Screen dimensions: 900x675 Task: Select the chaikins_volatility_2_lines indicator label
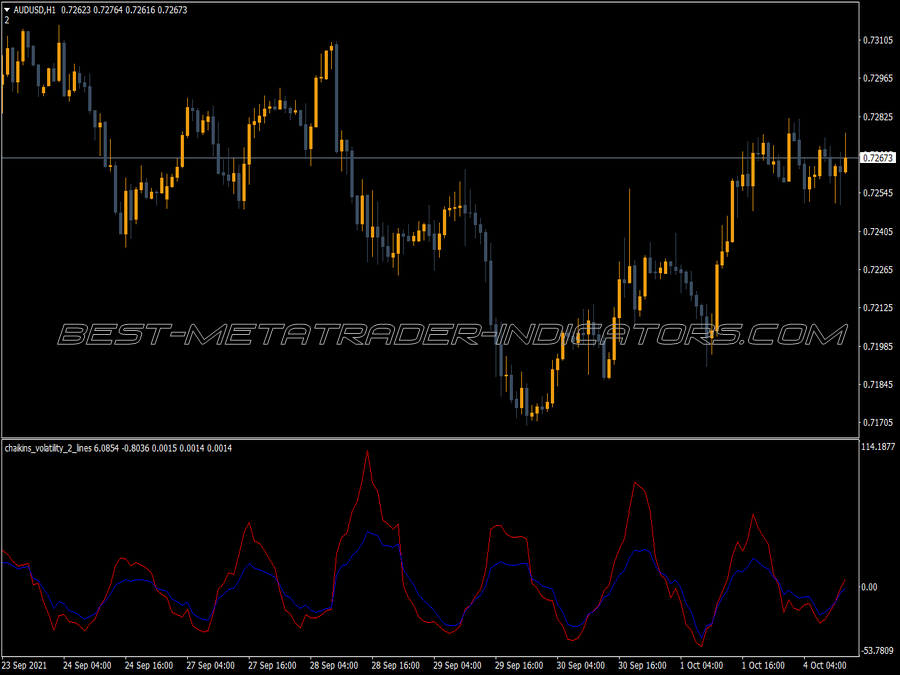48,448
